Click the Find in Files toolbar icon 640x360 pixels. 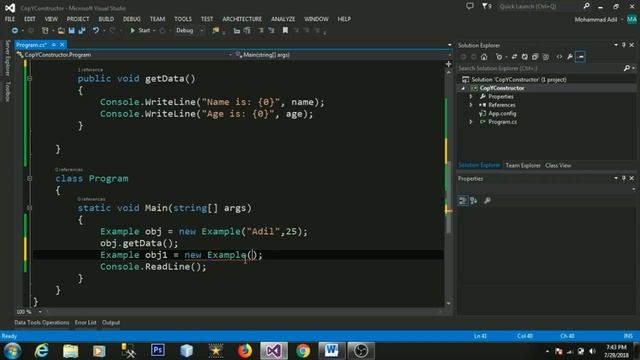pyautogui.click(x=216, y=31)
